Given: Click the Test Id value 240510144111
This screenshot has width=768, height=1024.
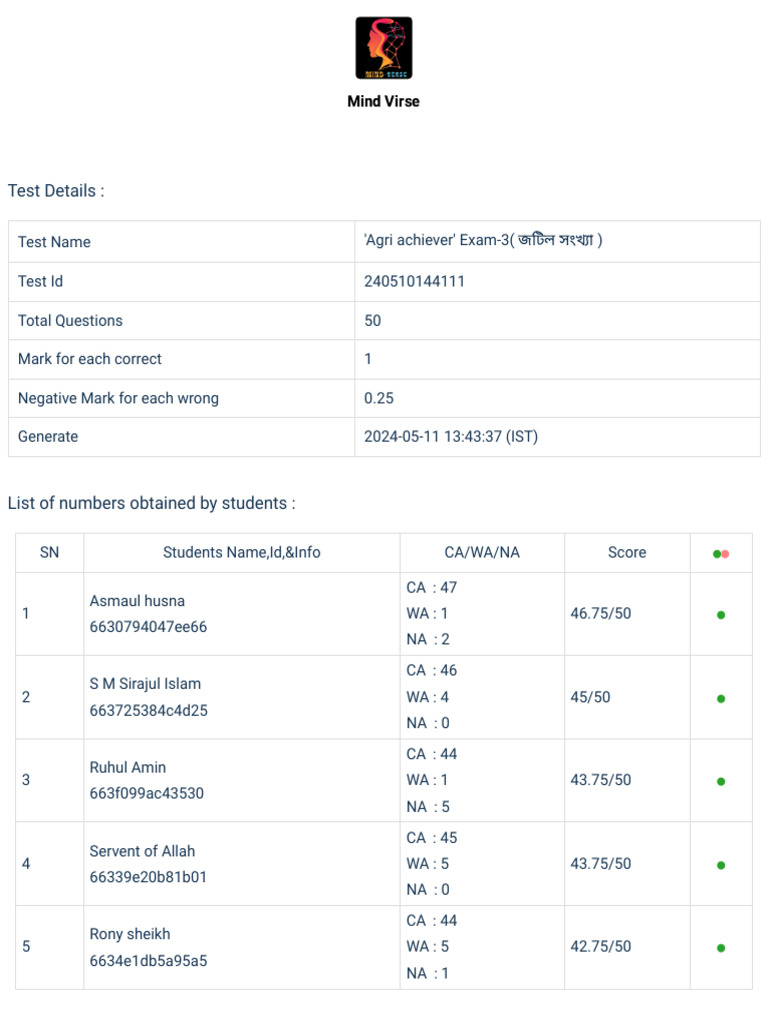Looking at the screenshot, I should click(415, 282).
